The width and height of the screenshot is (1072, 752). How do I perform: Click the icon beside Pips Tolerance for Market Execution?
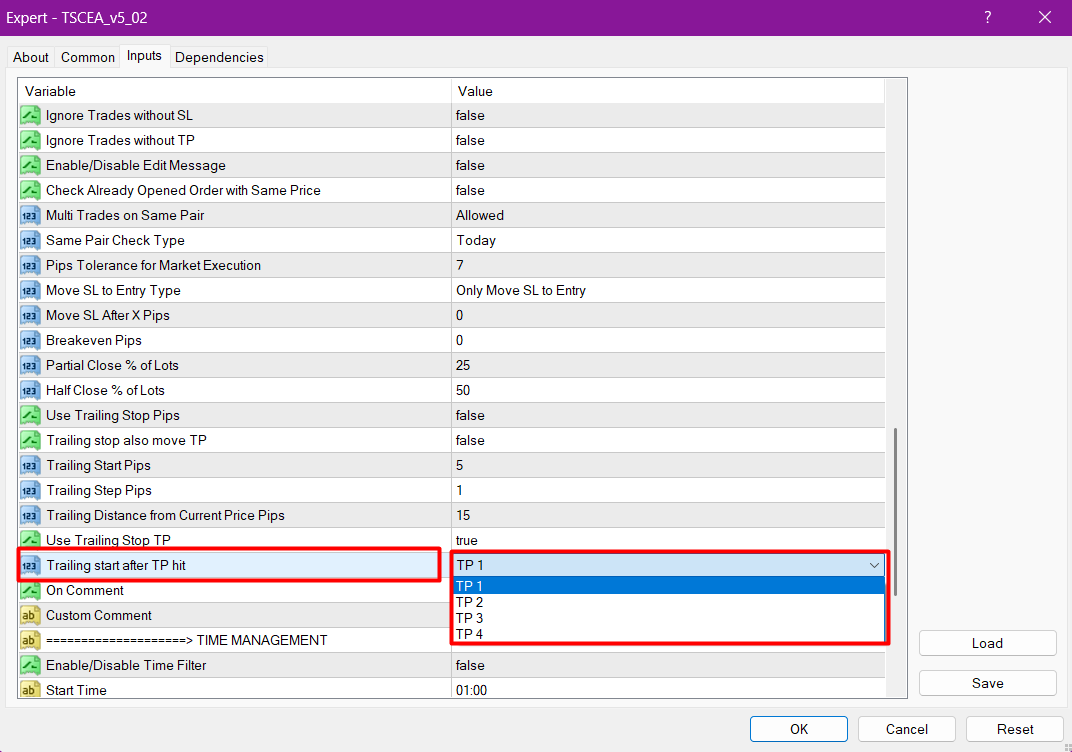(30, 266)
